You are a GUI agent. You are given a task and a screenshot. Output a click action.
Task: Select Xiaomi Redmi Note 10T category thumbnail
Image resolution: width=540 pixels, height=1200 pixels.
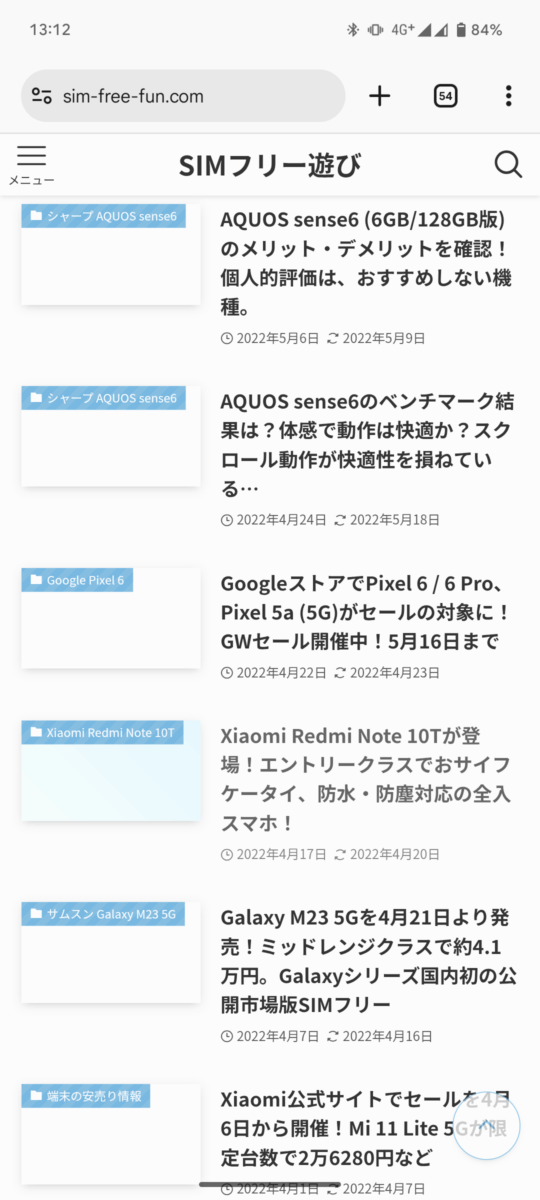tap(111, 770)
